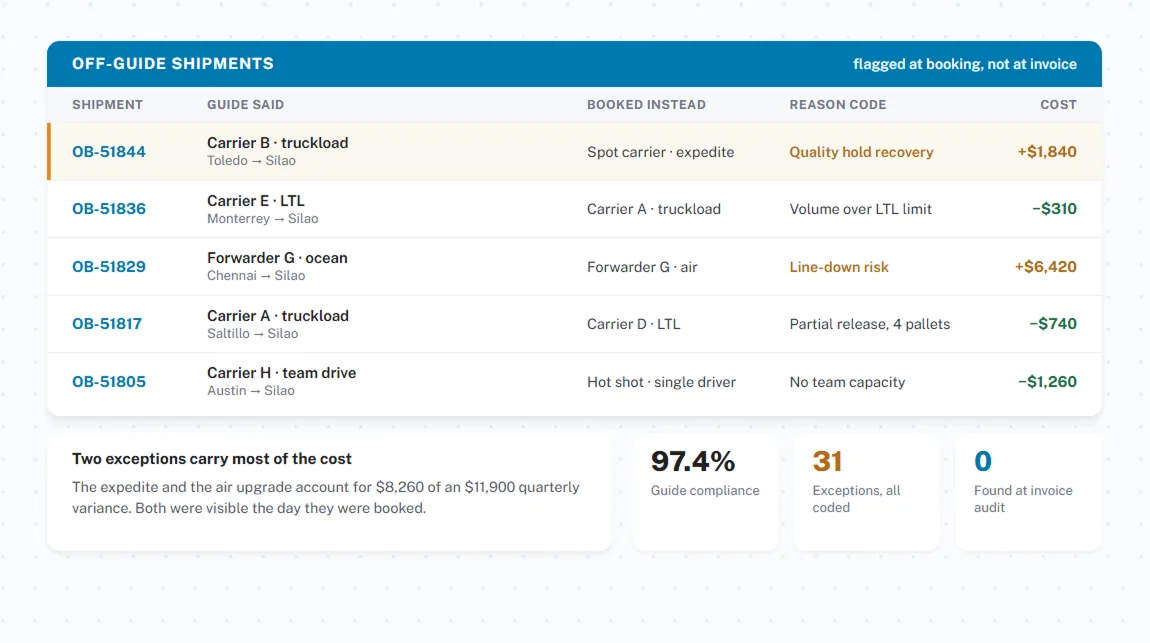1150x643 pixels.
Task: Click the 'Chennai → Silao' route
Action: [x=256, y=276]
